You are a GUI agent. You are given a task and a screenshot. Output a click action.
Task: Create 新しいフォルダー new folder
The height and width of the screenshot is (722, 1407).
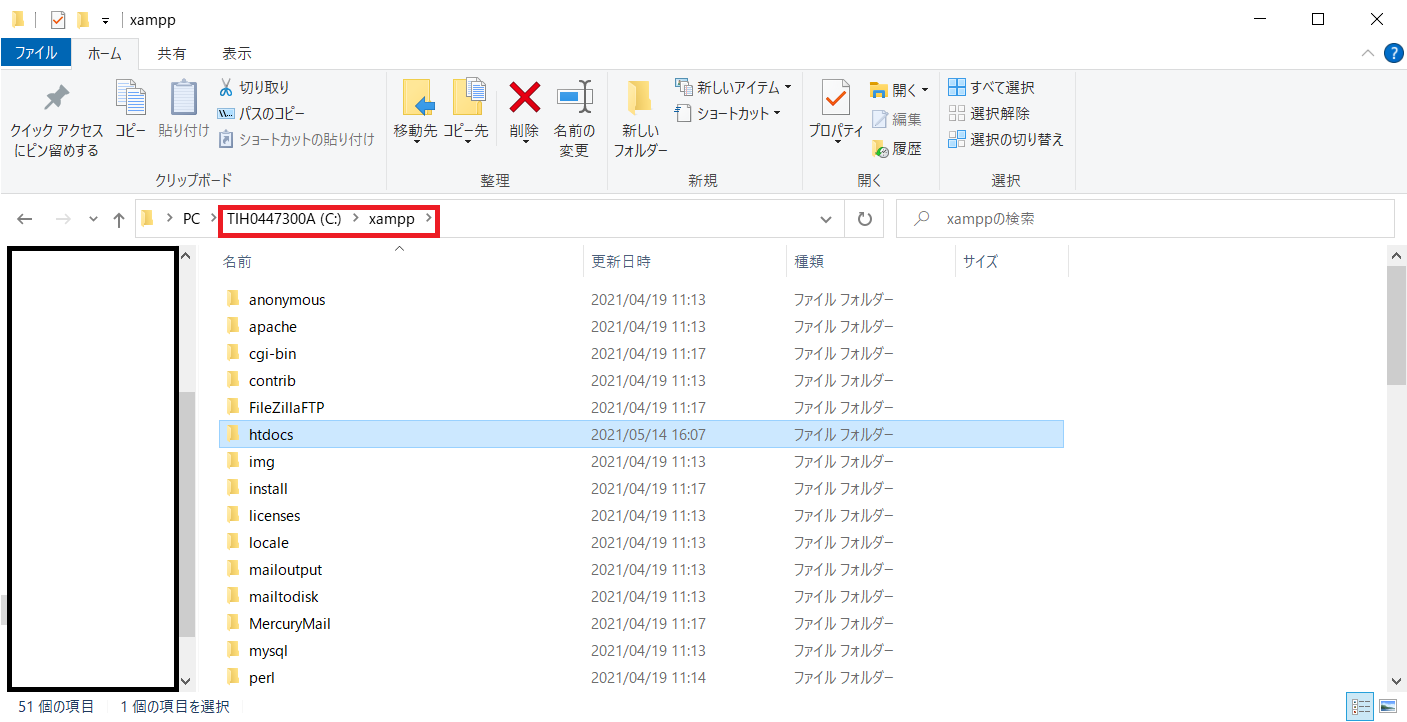coord(640,118)
